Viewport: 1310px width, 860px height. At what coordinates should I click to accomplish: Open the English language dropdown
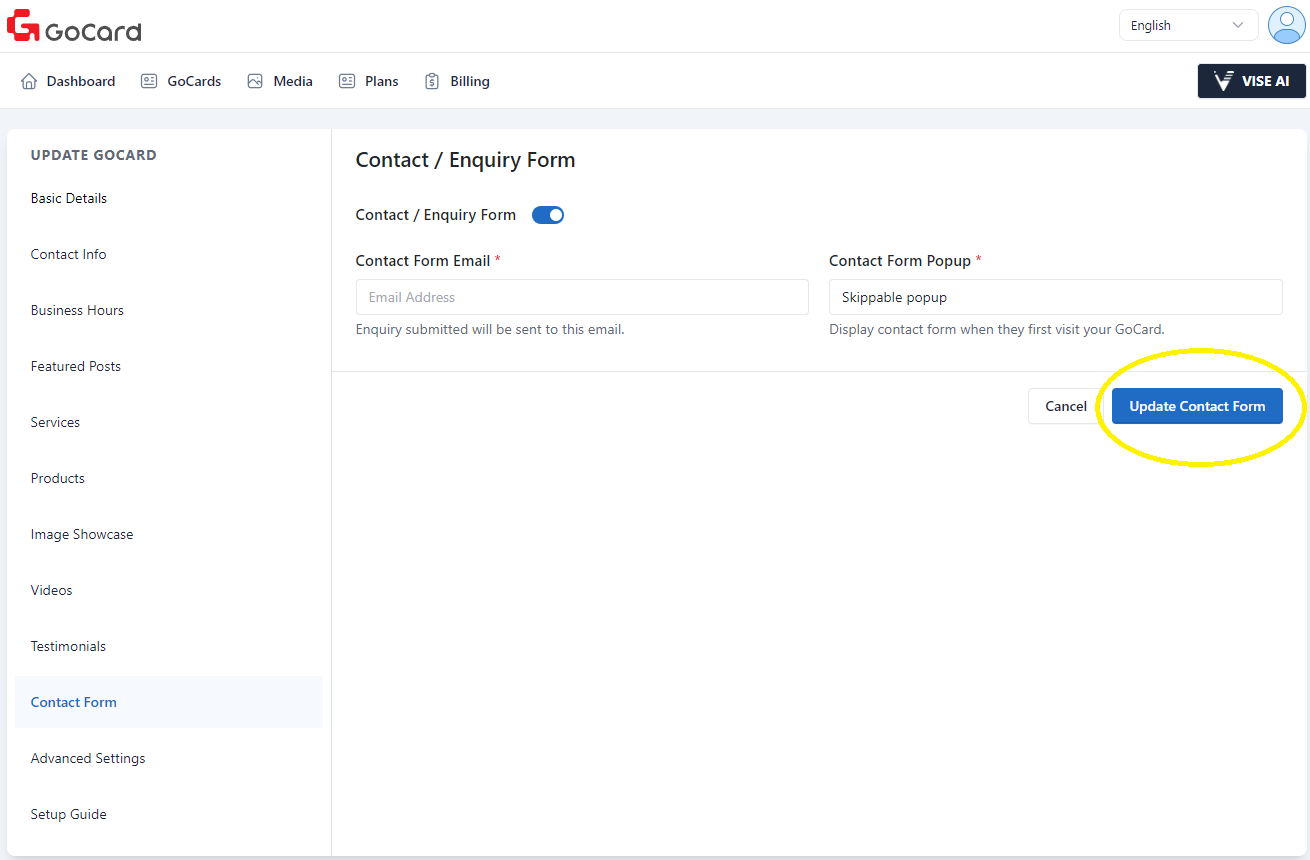1187,26
